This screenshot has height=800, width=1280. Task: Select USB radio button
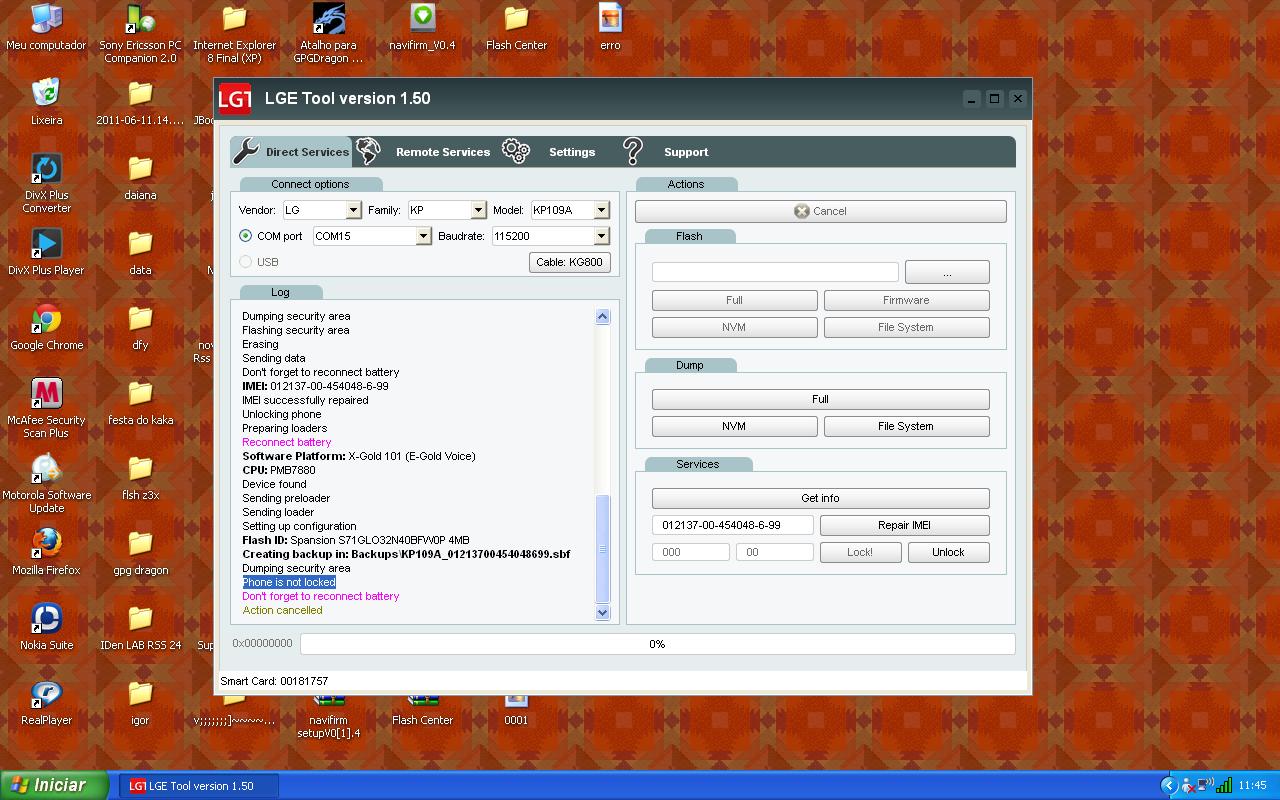click(x=245, y=262)
